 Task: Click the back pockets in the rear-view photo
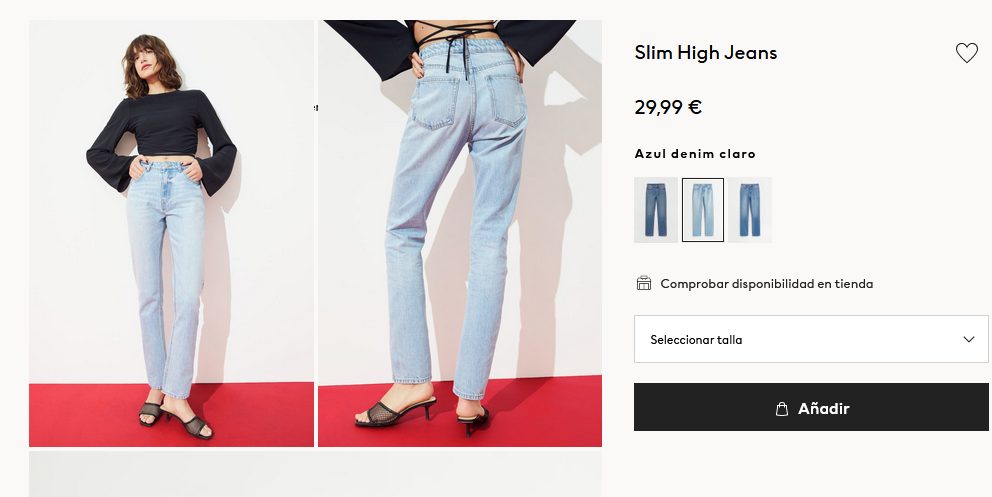point(469,101)
